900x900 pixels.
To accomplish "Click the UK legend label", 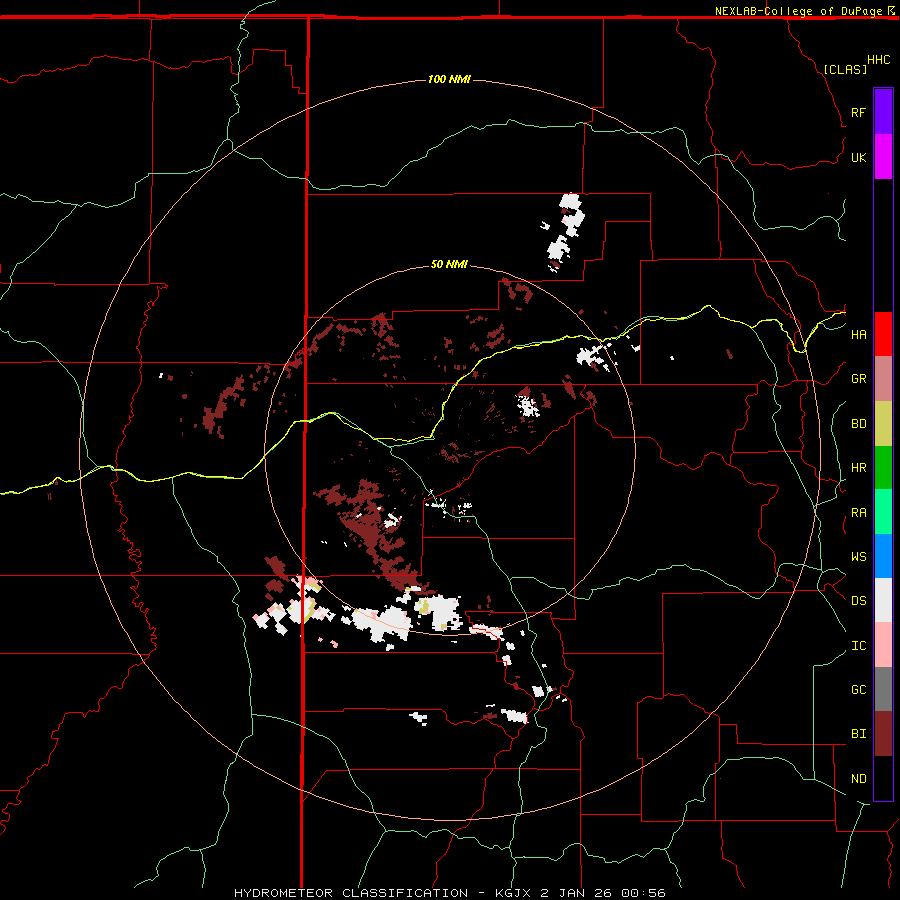I will point(858,157).
